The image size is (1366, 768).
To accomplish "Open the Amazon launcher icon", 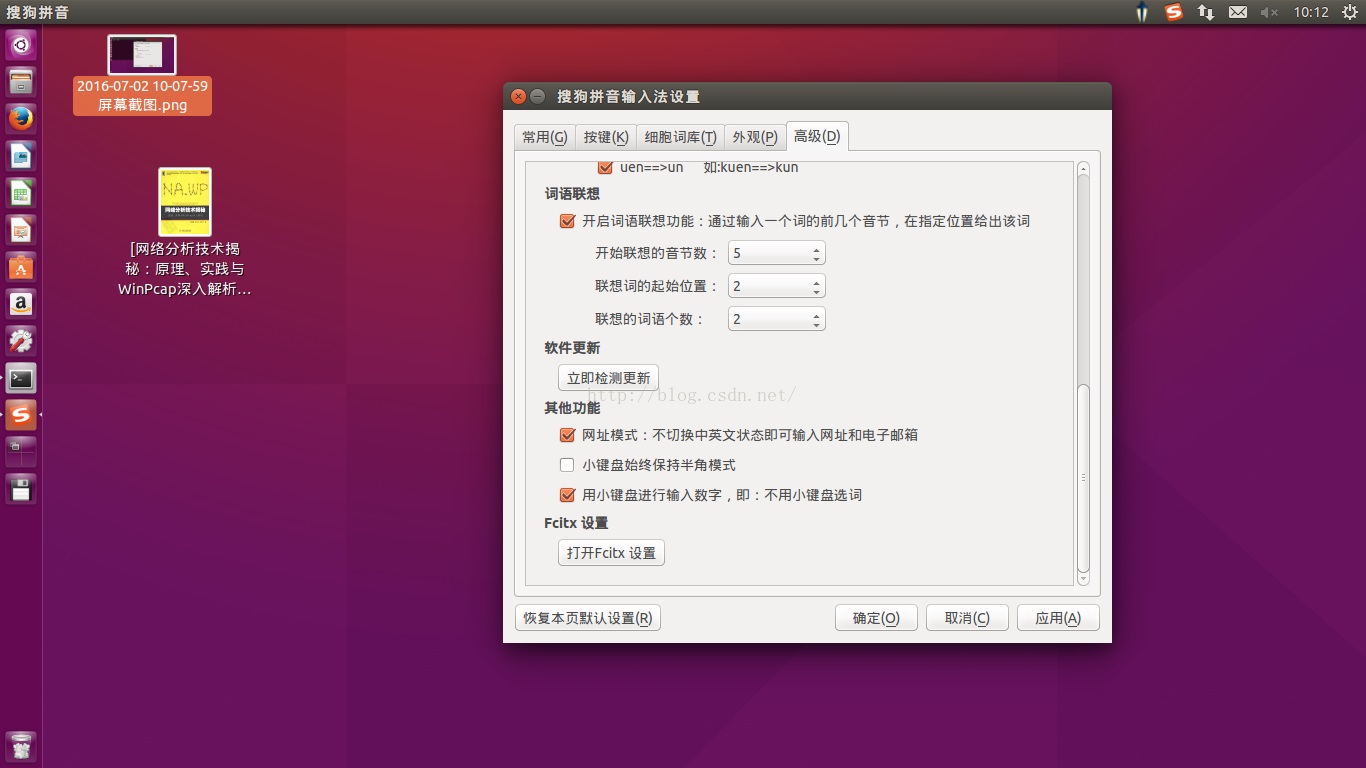I will pos(21,303).
